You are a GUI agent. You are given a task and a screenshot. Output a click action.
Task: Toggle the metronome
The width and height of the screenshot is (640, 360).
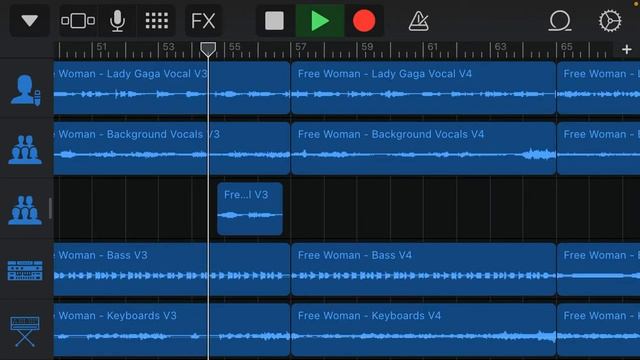click(x=418, y=21)
